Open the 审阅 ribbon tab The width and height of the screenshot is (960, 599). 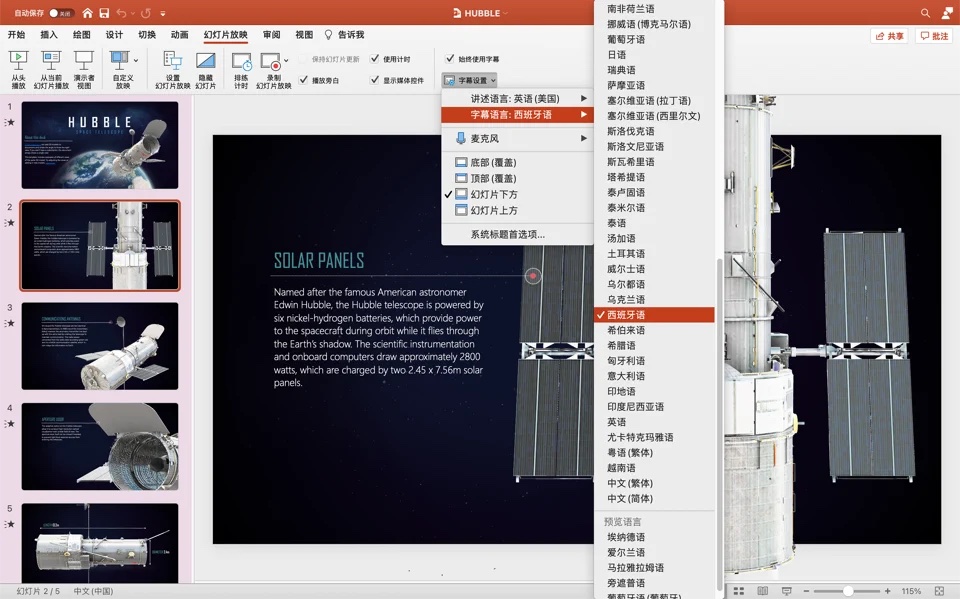coord(270,33)
